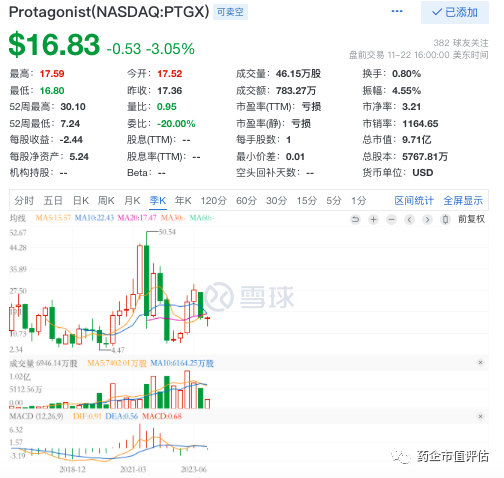The image size is (504, 478).
Task: Open the three-dot more options menu
Action: [x=397, y=11]
